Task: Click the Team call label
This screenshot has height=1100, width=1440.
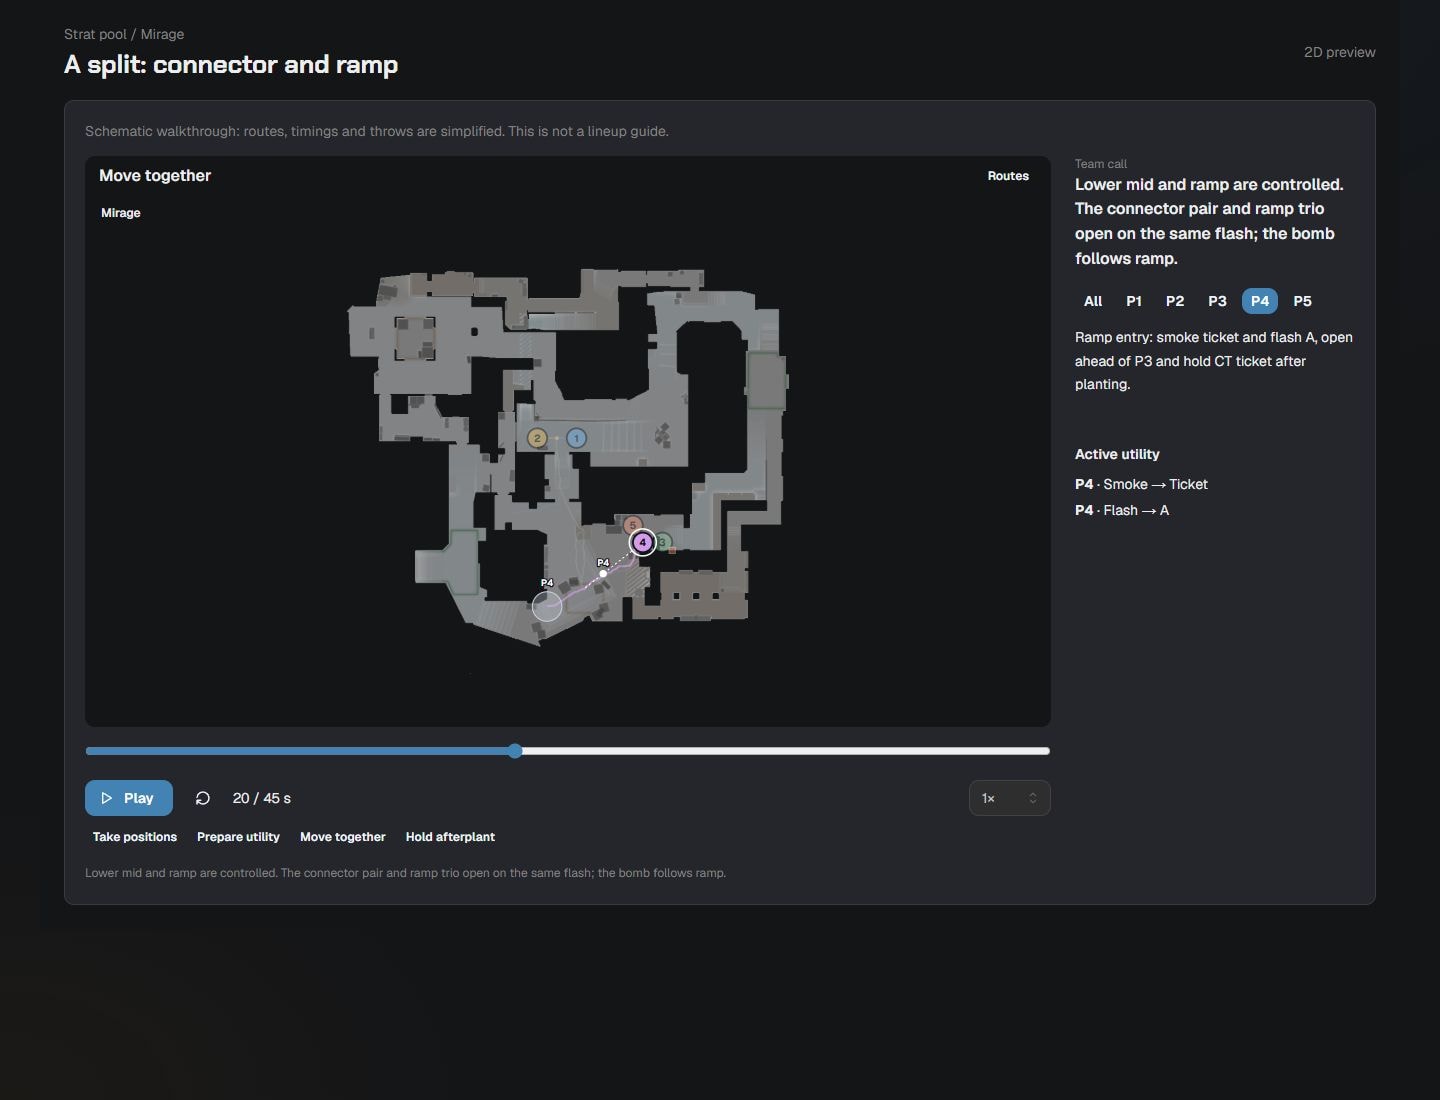Action: click(x=1101, y=164)
